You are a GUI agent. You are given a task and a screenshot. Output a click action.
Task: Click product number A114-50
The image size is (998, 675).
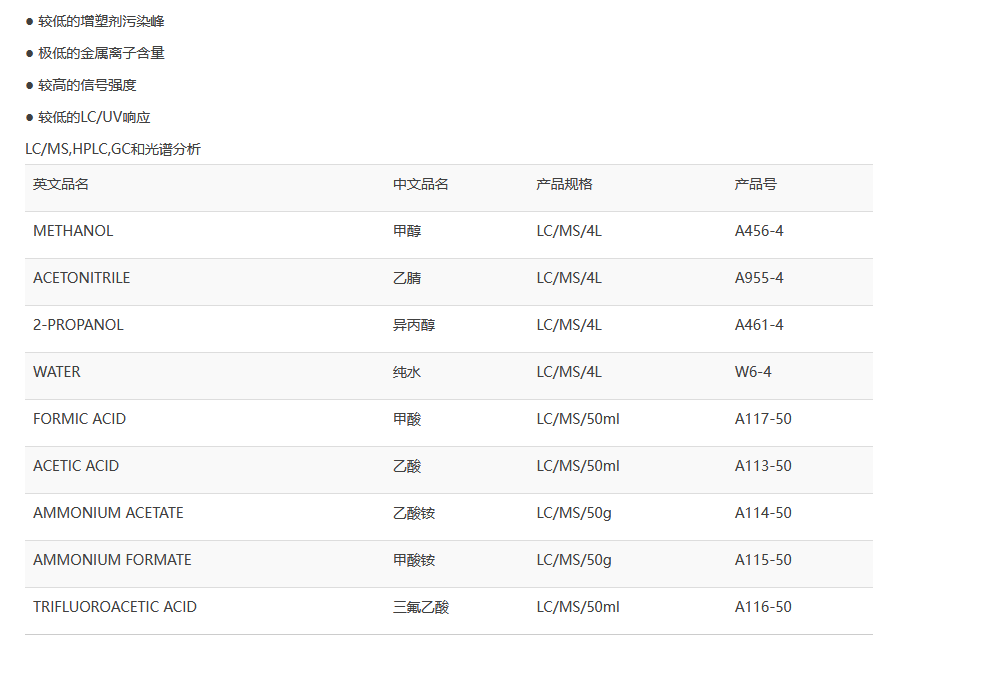click(x=763, y=513)
